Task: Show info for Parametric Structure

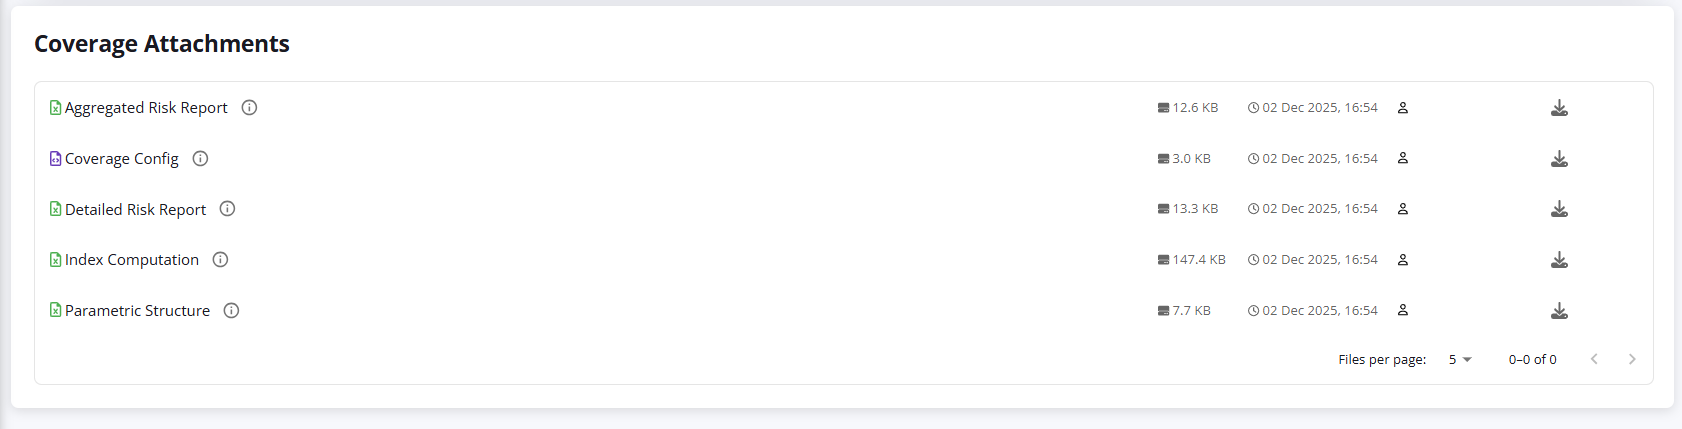Action: [231, 311]
